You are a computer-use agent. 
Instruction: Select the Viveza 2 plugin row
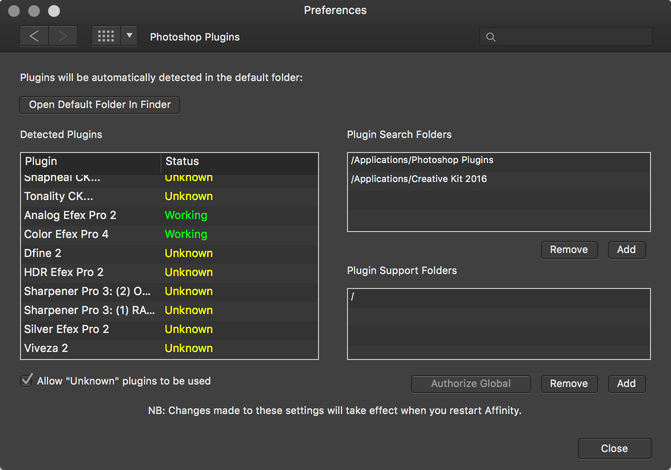[x=169, y=348]
